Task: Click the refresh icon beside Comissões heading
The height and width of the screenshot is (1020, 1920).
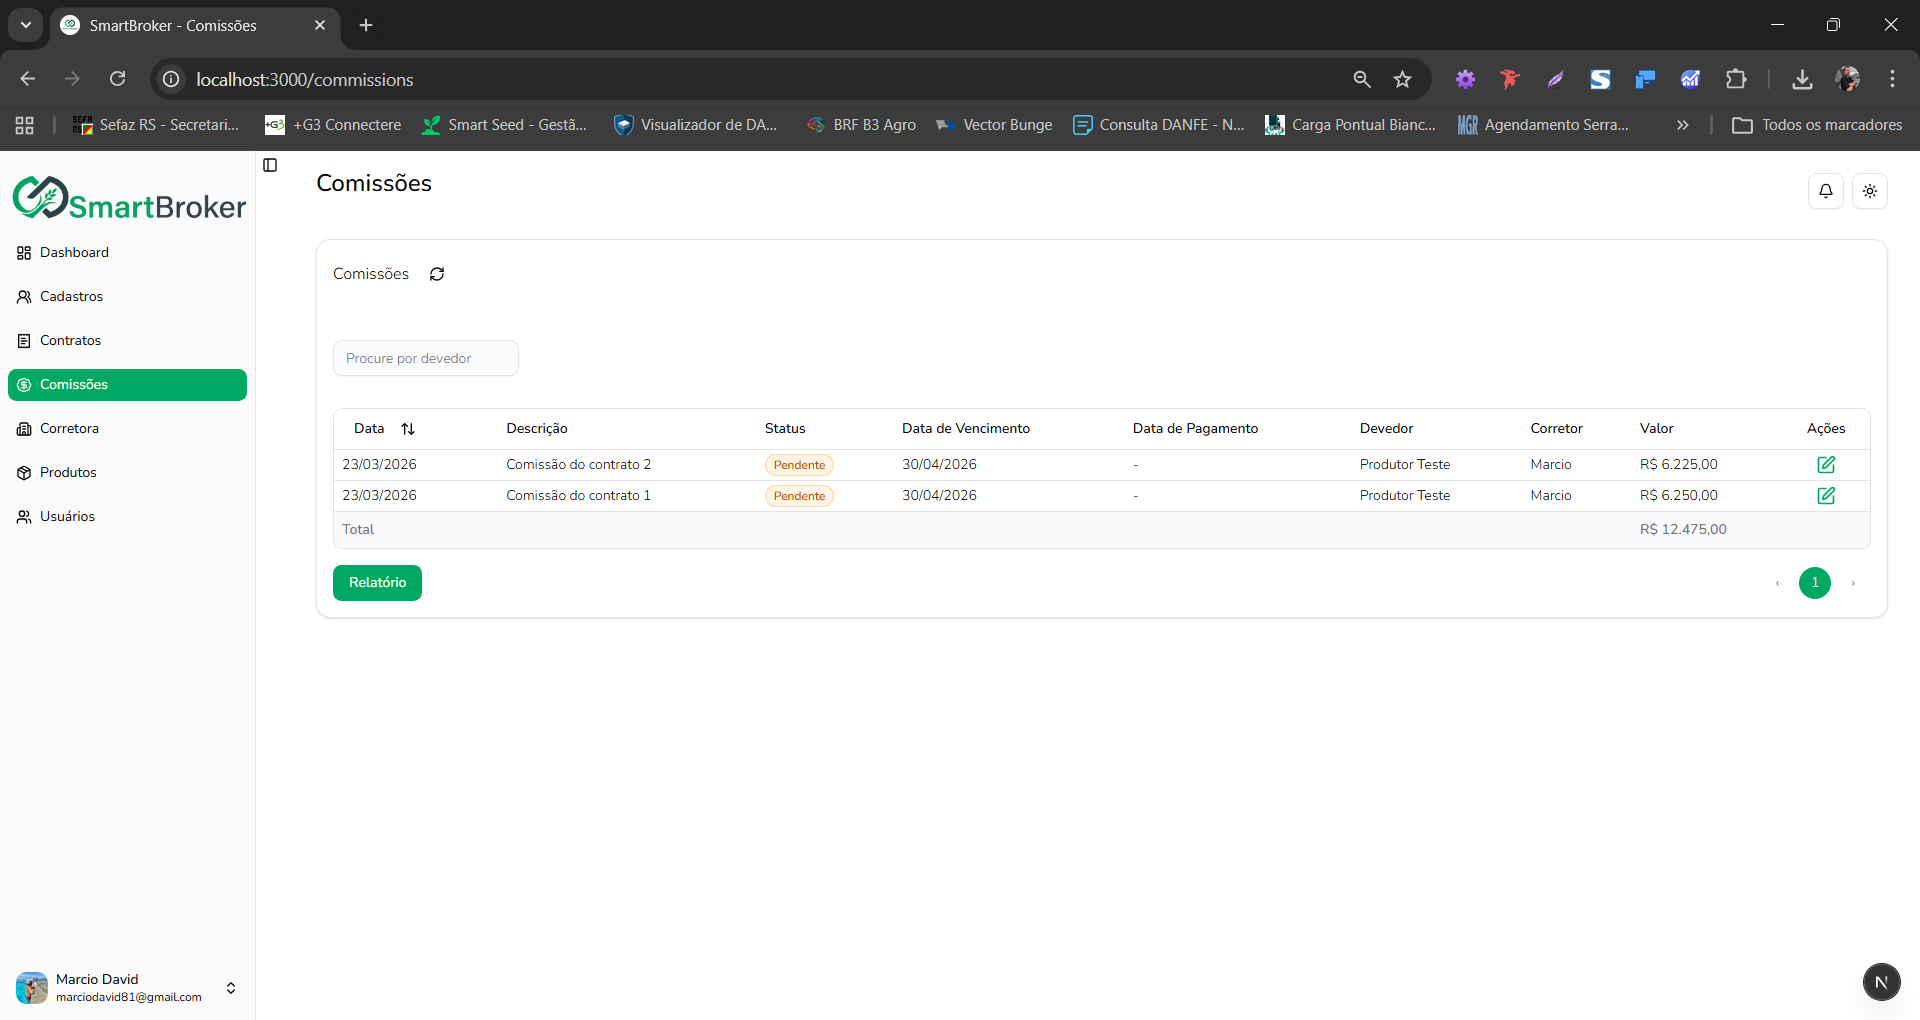Action: coord(437,274)
